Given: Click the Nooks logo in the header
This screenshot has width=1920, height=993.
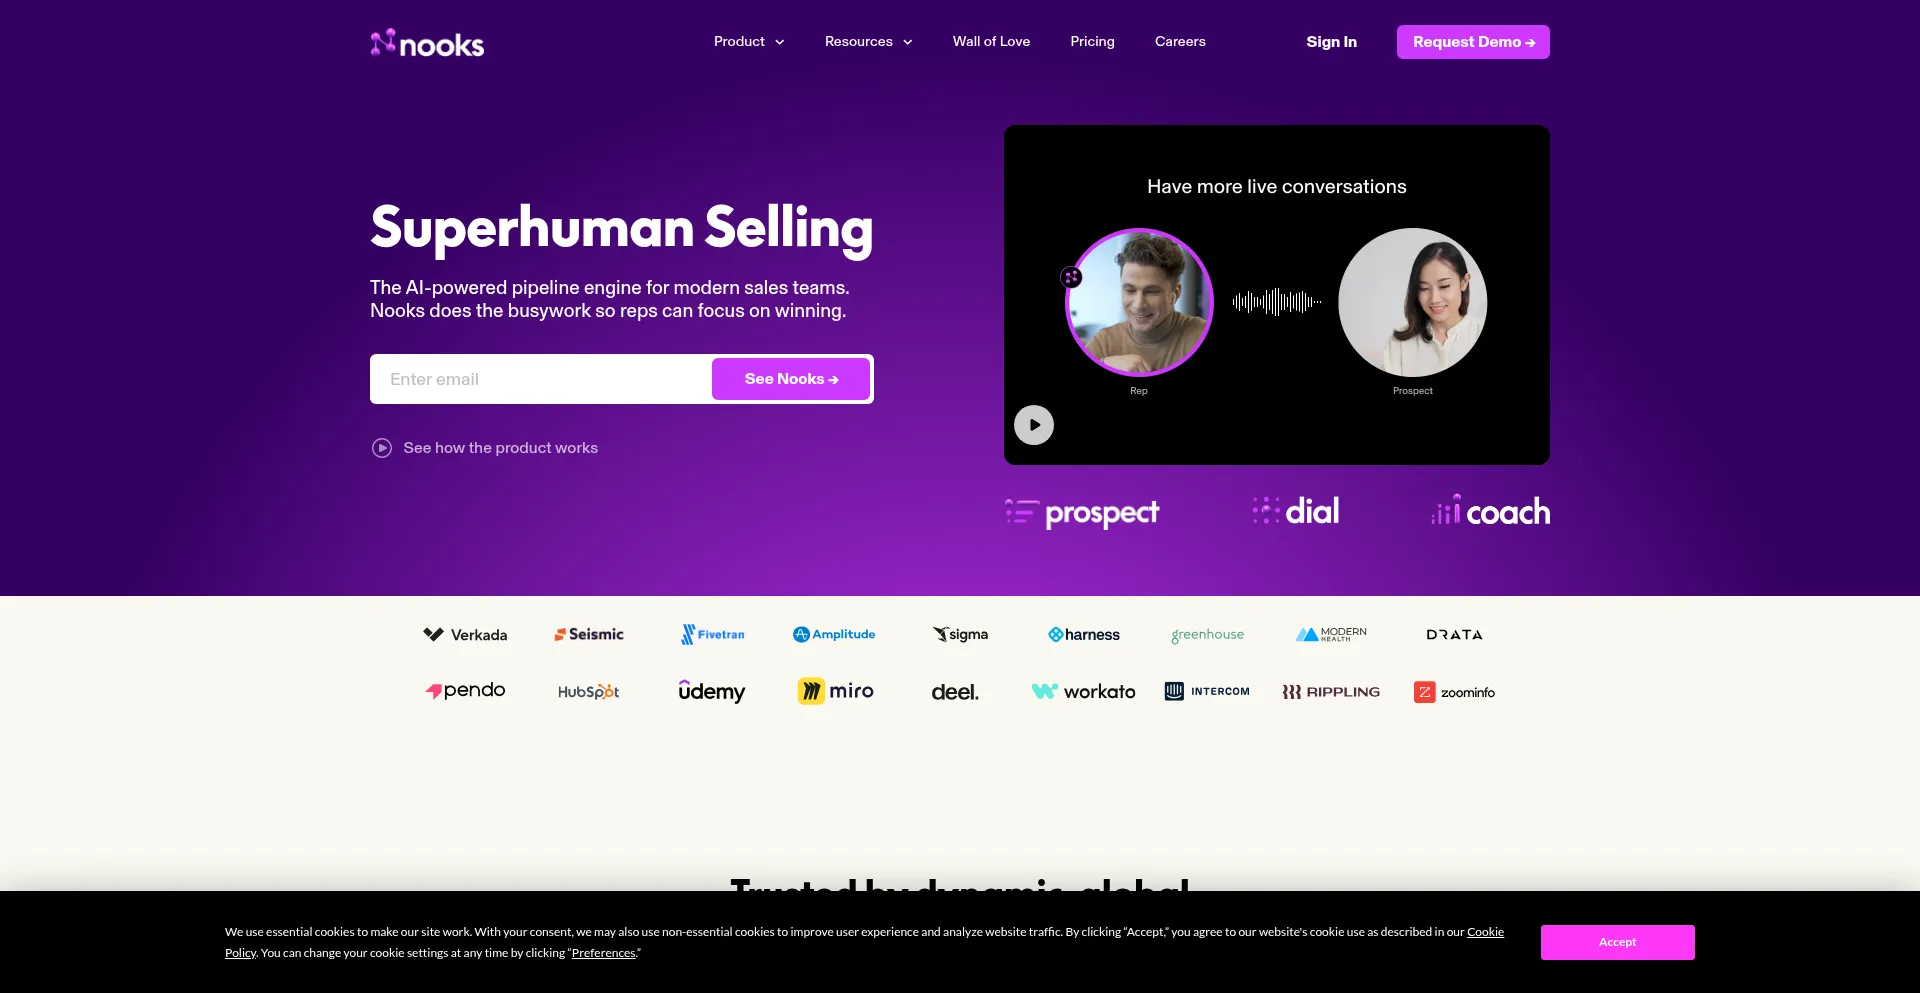Looking at the screenshot, I should pos(427,43).
